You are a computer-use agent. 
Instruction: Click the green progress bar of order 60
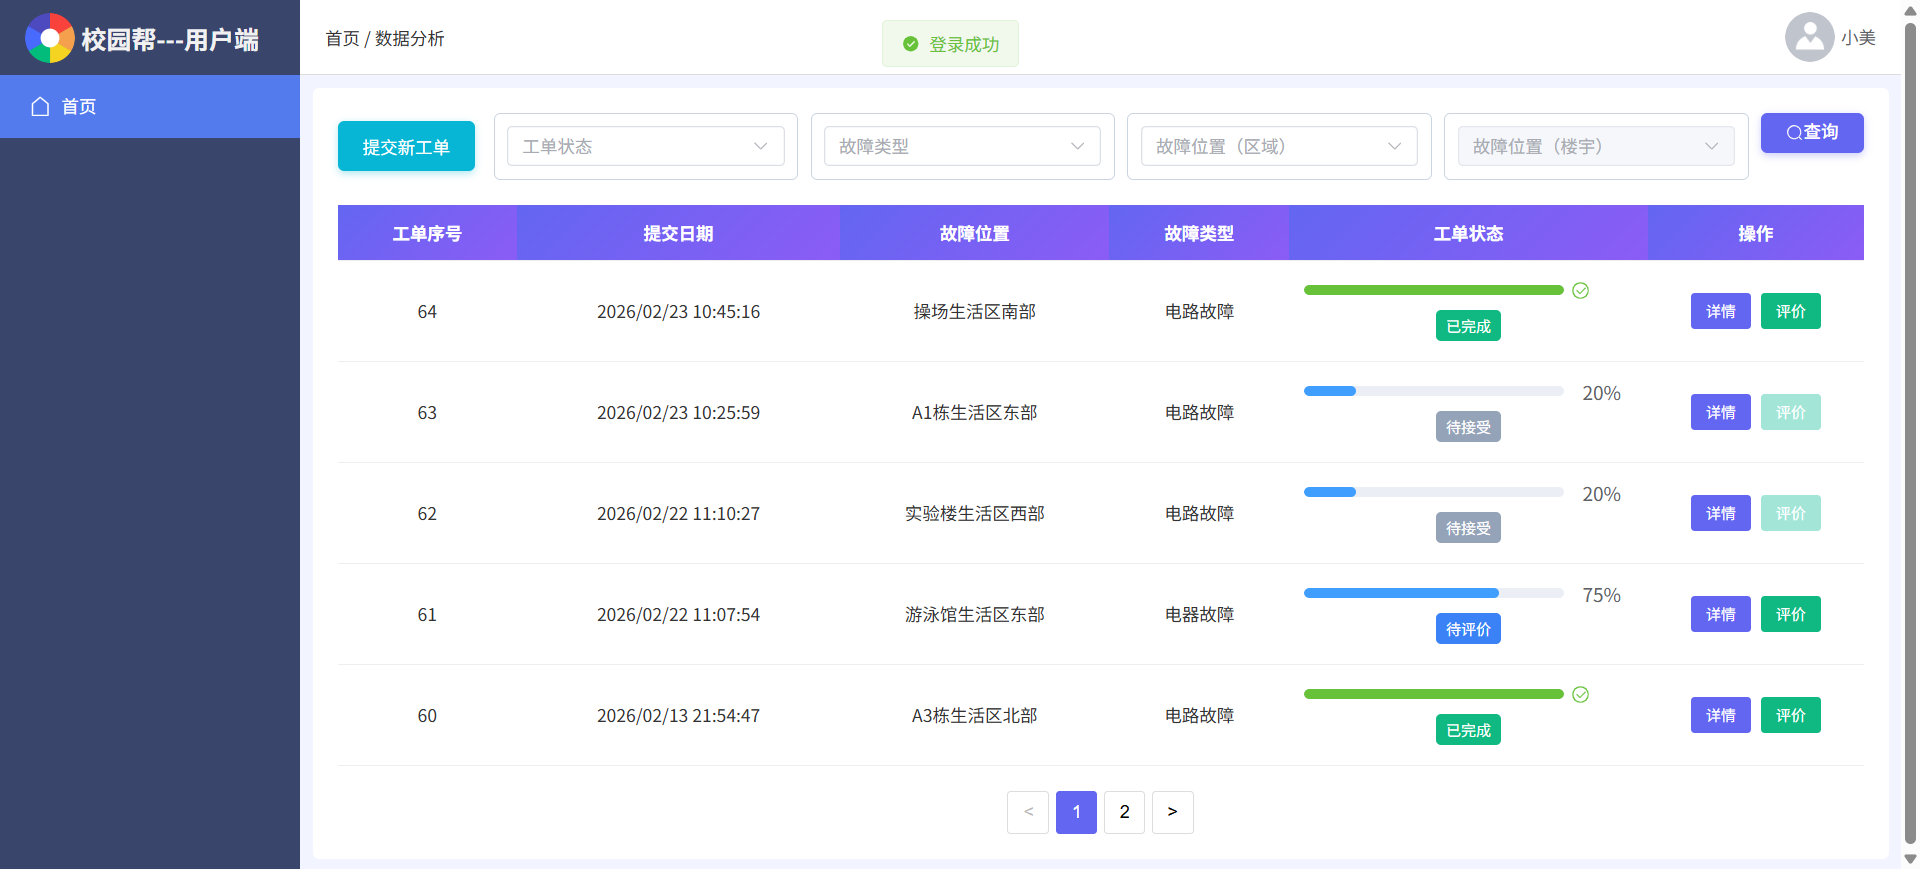pyautogui.click(x=1434, y=694)
